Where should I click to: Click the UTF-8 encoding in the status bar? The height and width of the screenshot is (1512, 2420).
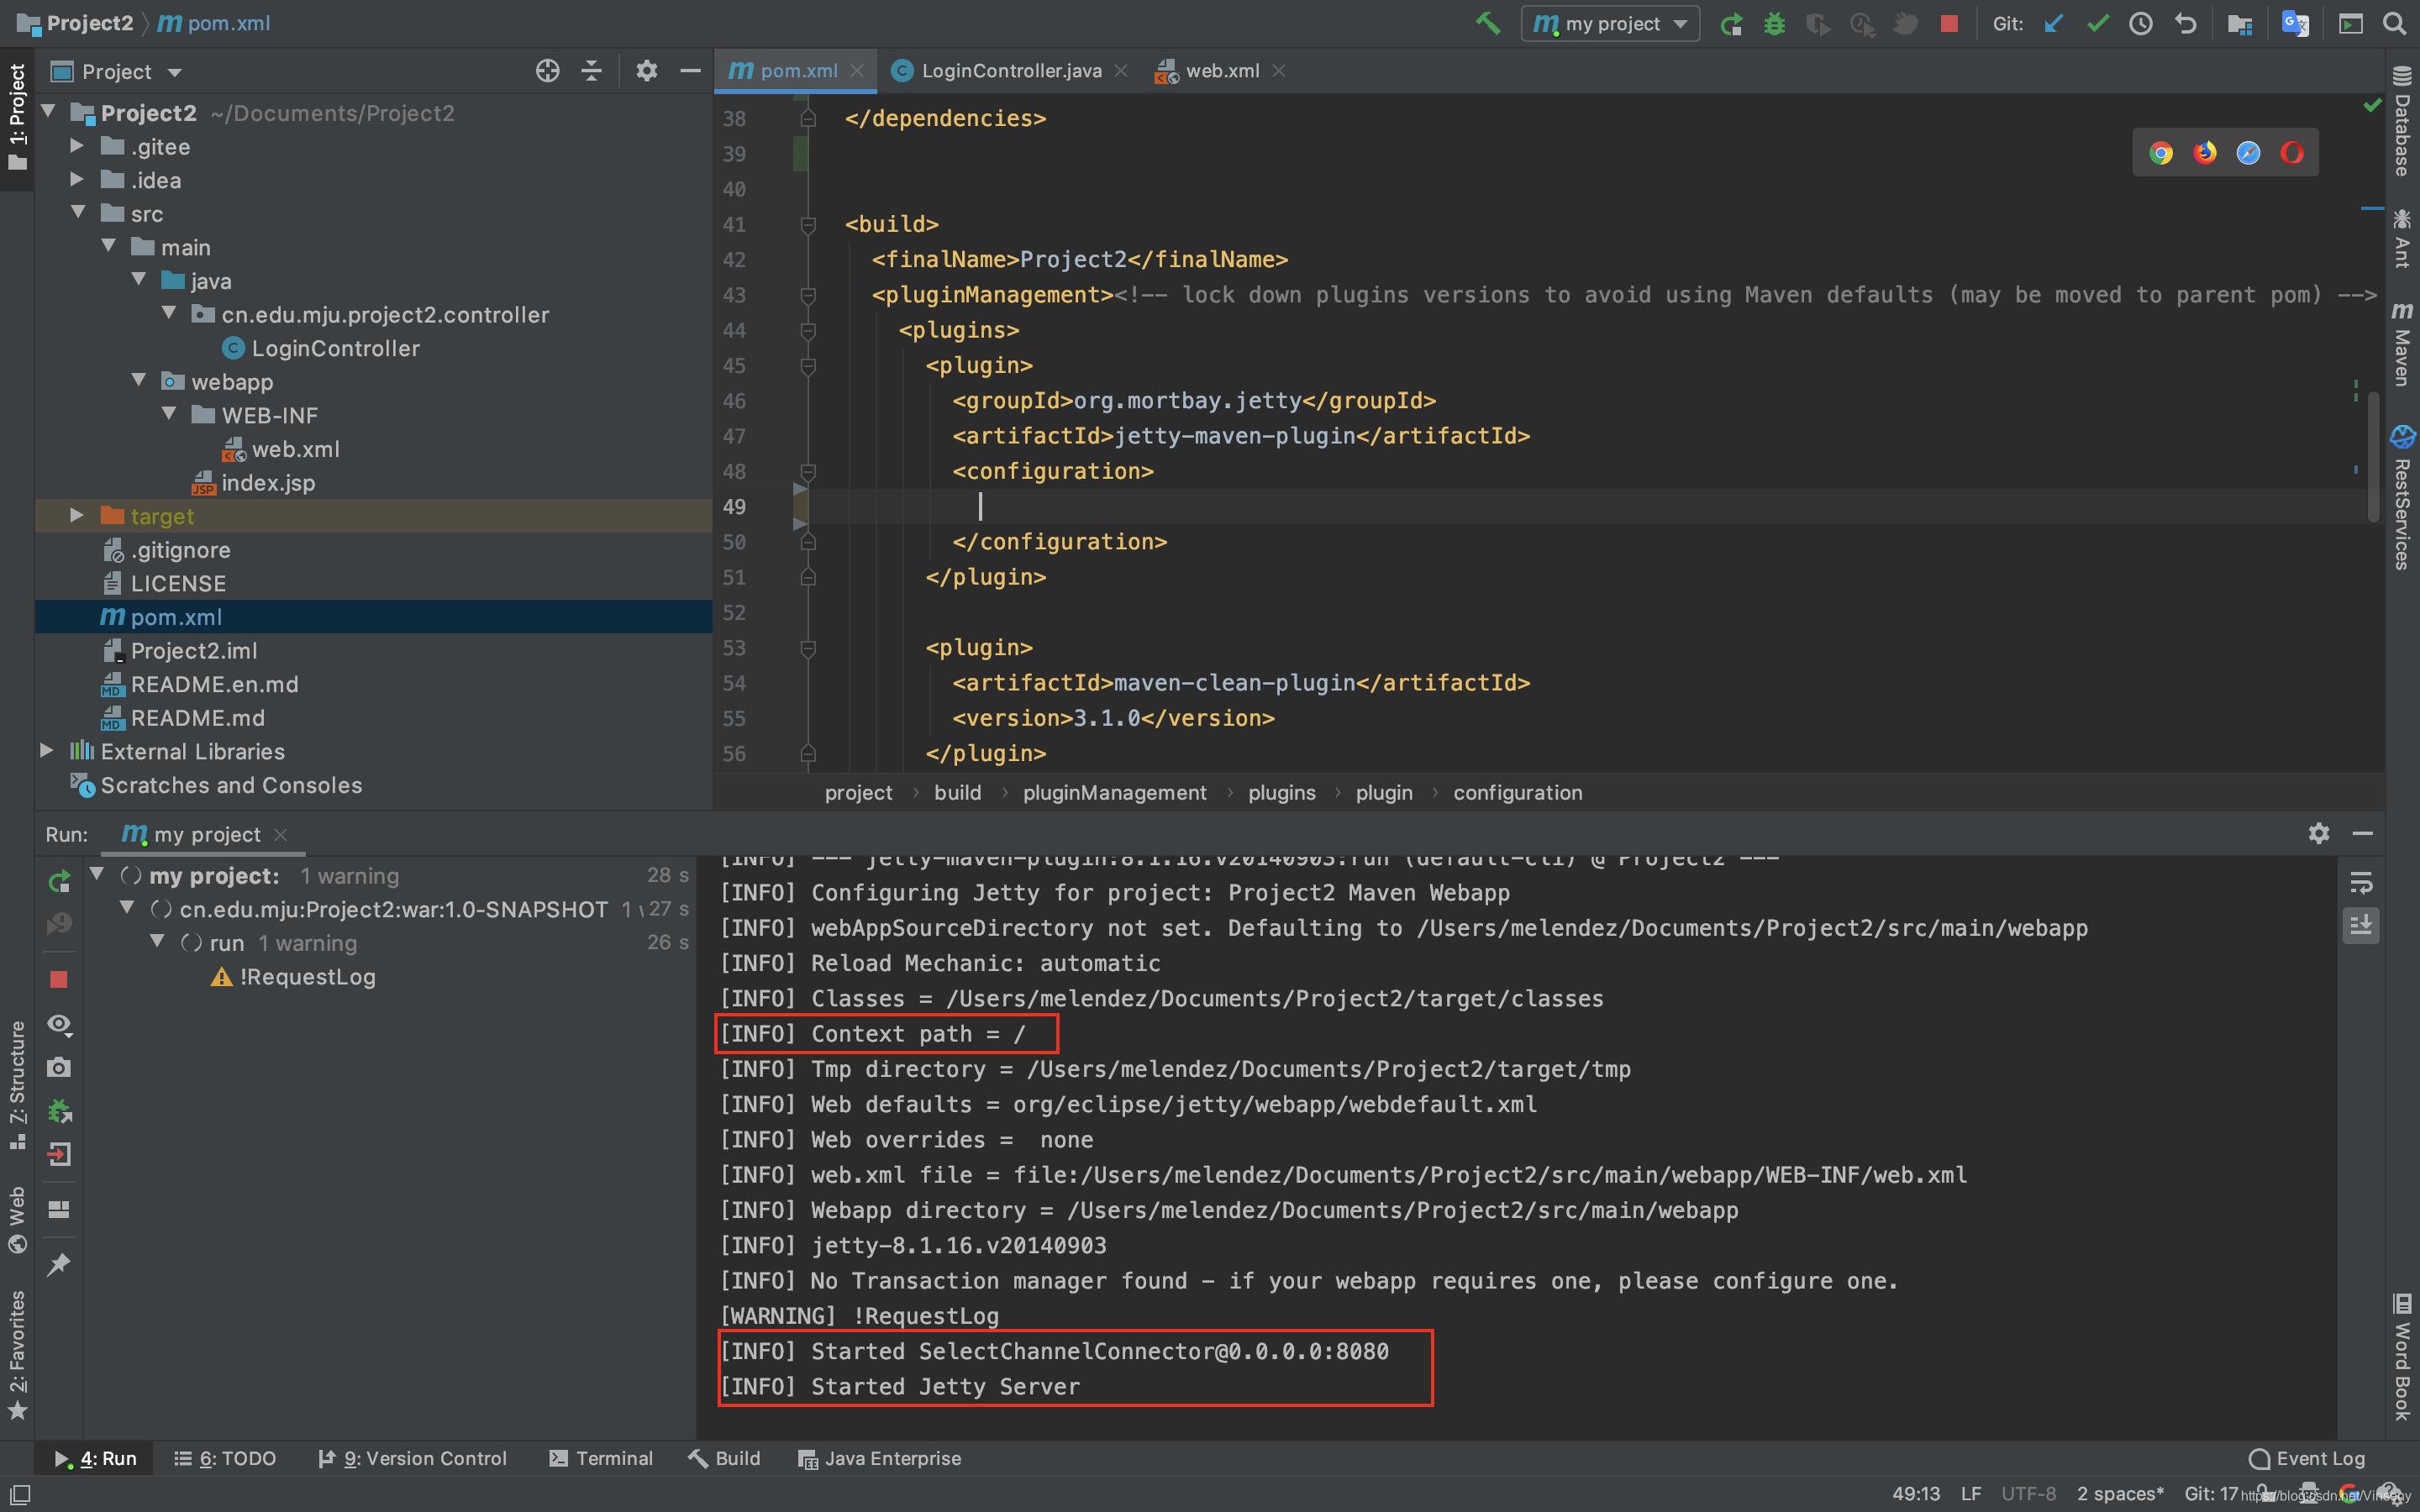click(x=2029, y=1494)
